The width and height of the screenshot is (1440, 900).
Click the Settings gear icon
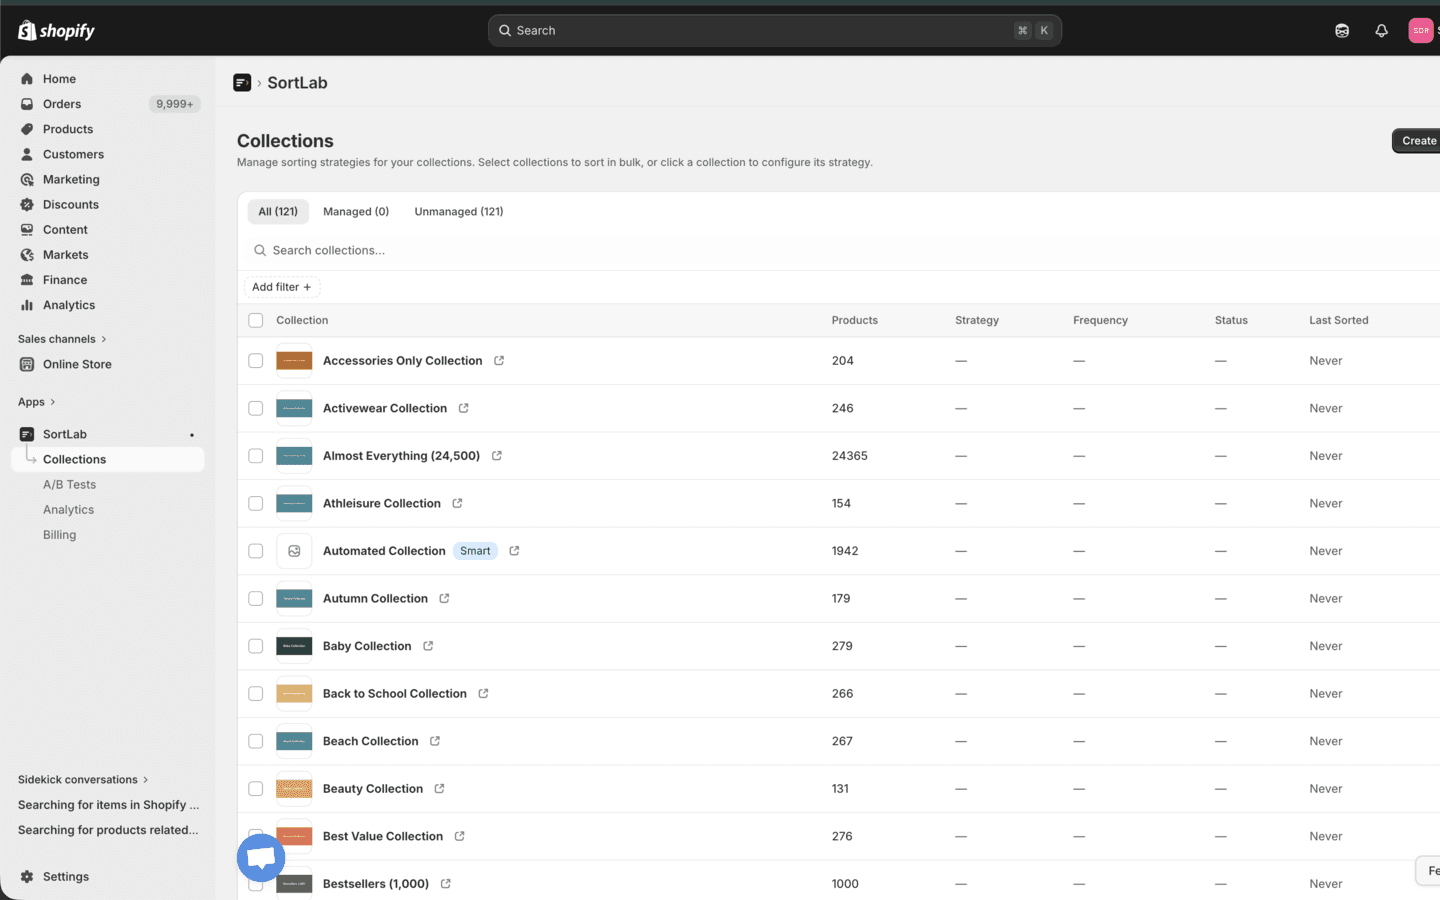27,876
